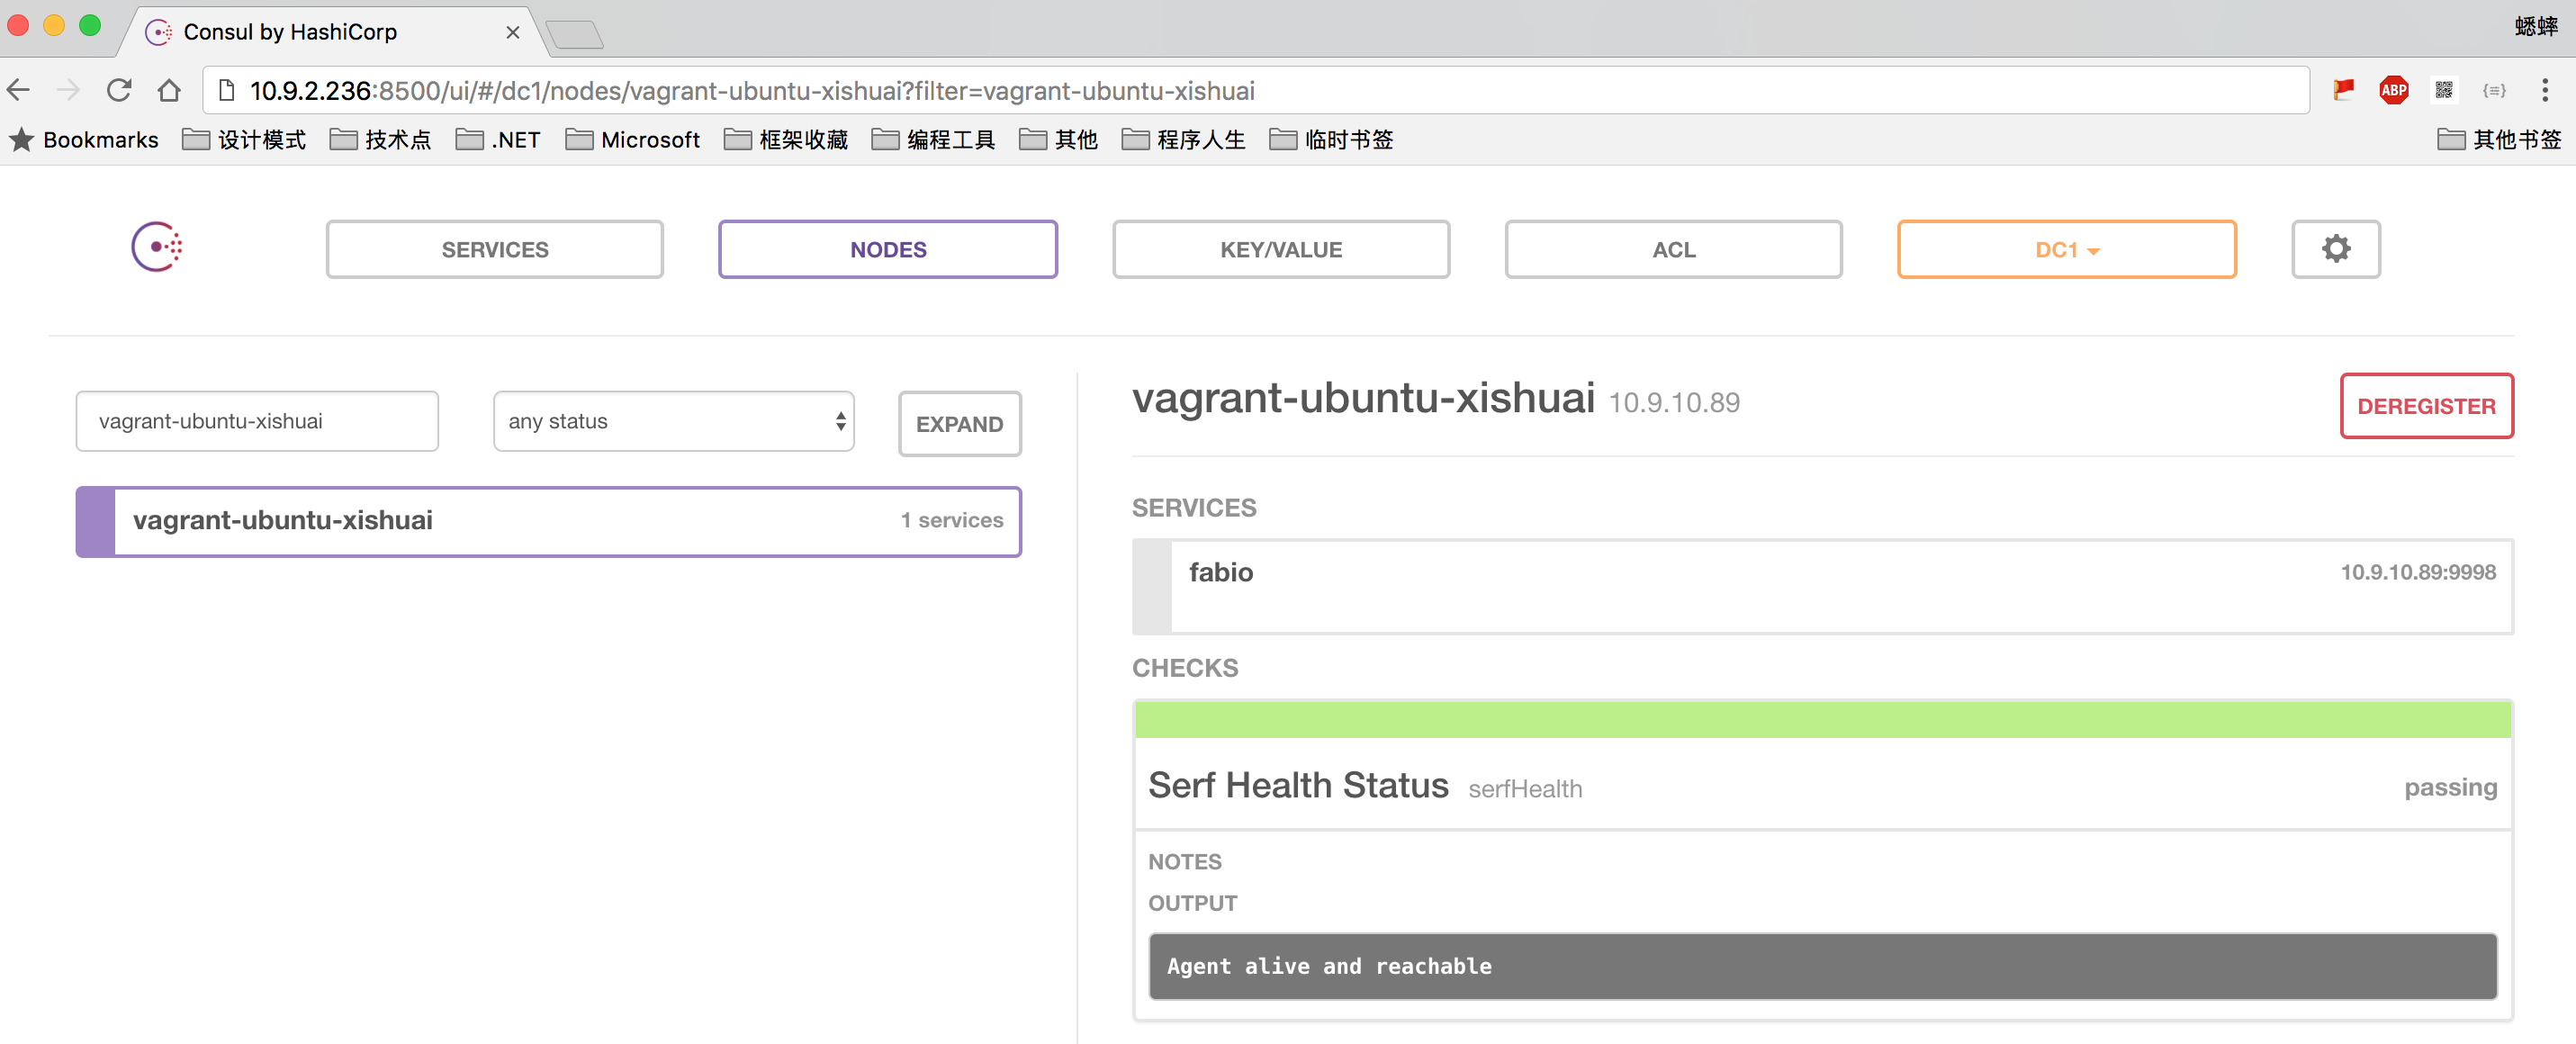Viewport: 2576px width, 1044px height.
Task: Open the 临时书签 bookmark folder
Action: pos(1331,140)
